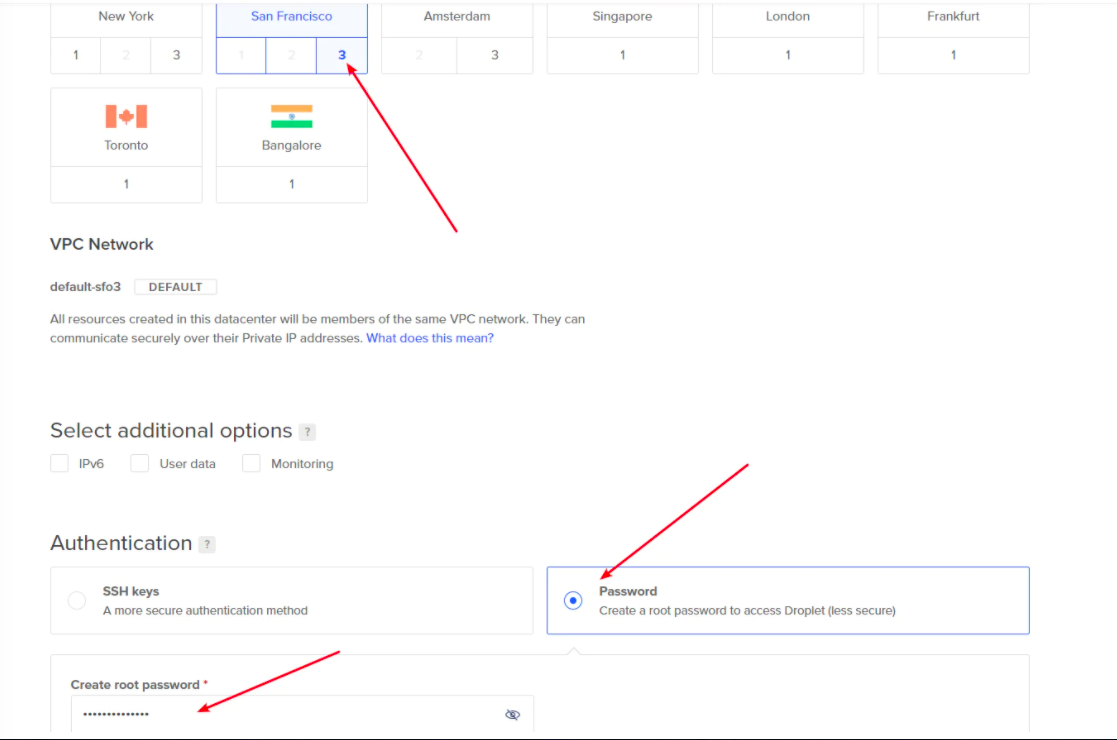
Task: Click the Canada flag icon for Toronto
Action: 126,117
